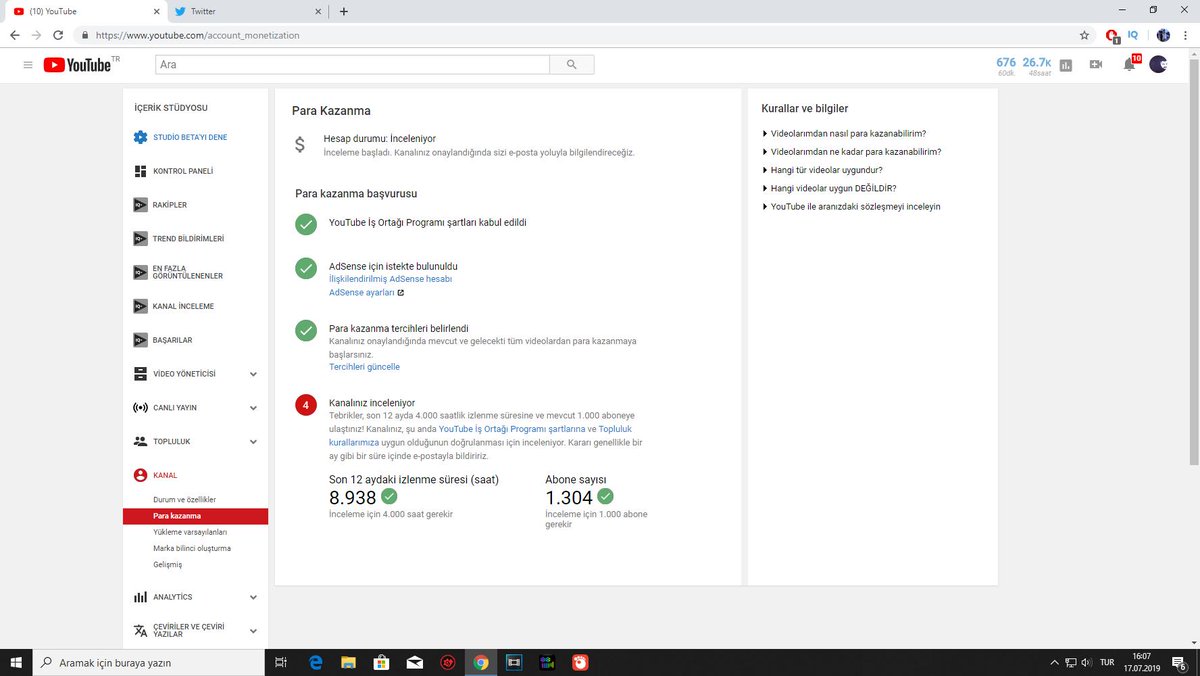Click the IQ extension icon
1200x676 pixels.
coord(1133,34)
